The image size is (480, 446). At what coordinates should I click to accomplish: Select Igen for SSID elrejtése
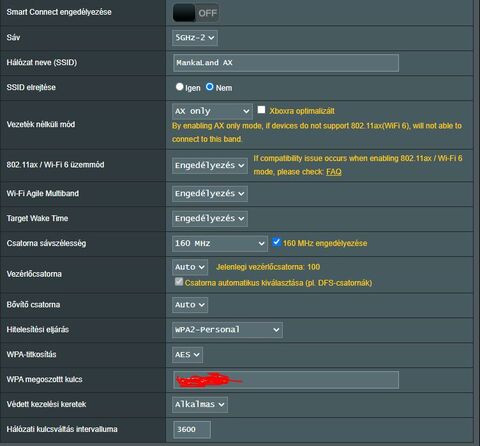click(x=180, y=87)
